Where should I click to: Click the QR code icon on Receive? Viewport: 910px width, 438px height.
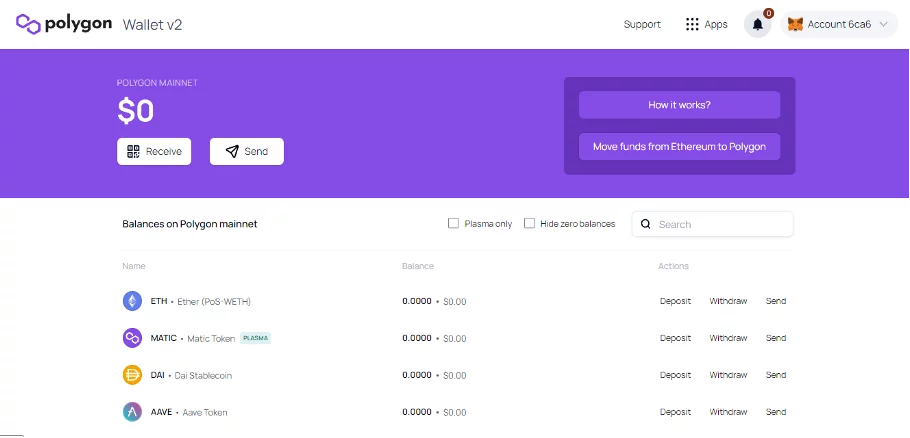coord(133,151)
